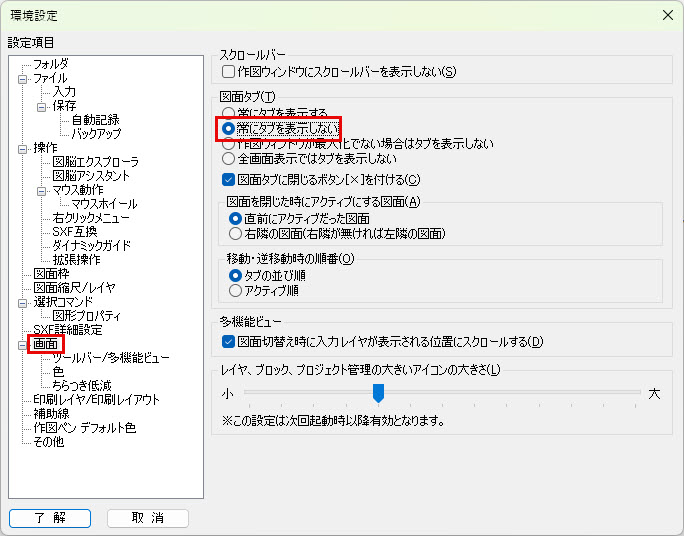Select 色 under 画面 in tree

[x=59, y=371]
